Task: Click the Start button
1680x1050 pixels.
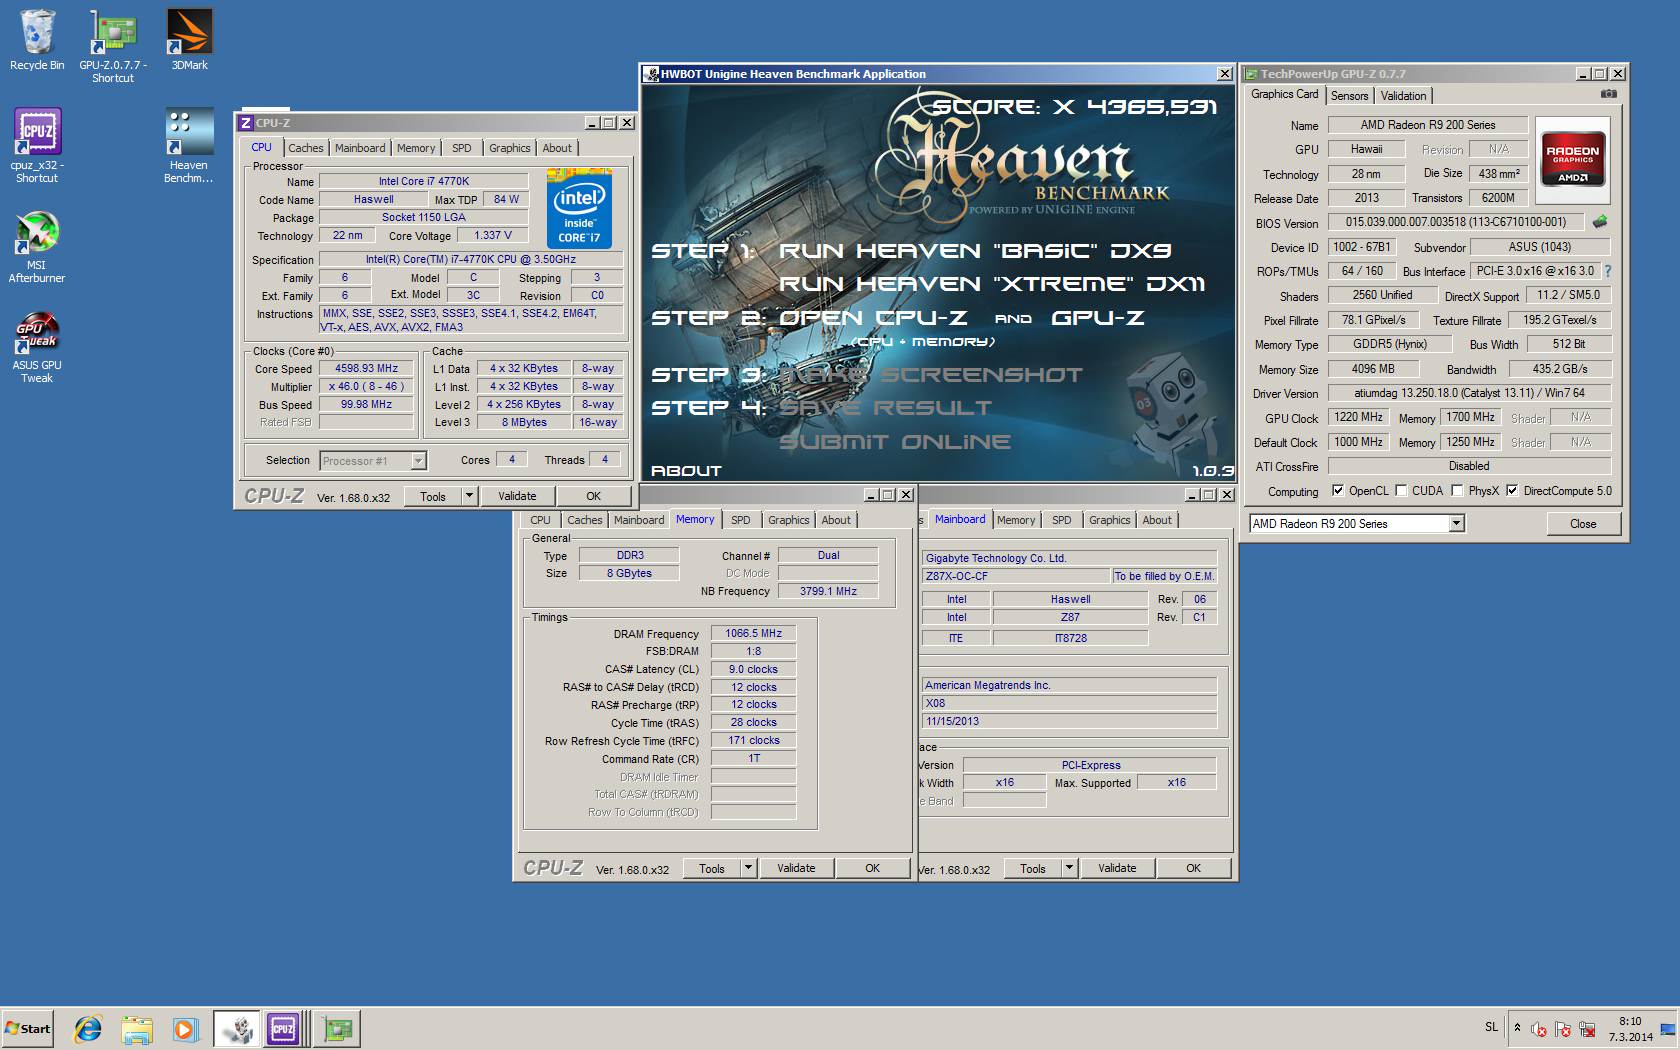Action: point(27,1028)
